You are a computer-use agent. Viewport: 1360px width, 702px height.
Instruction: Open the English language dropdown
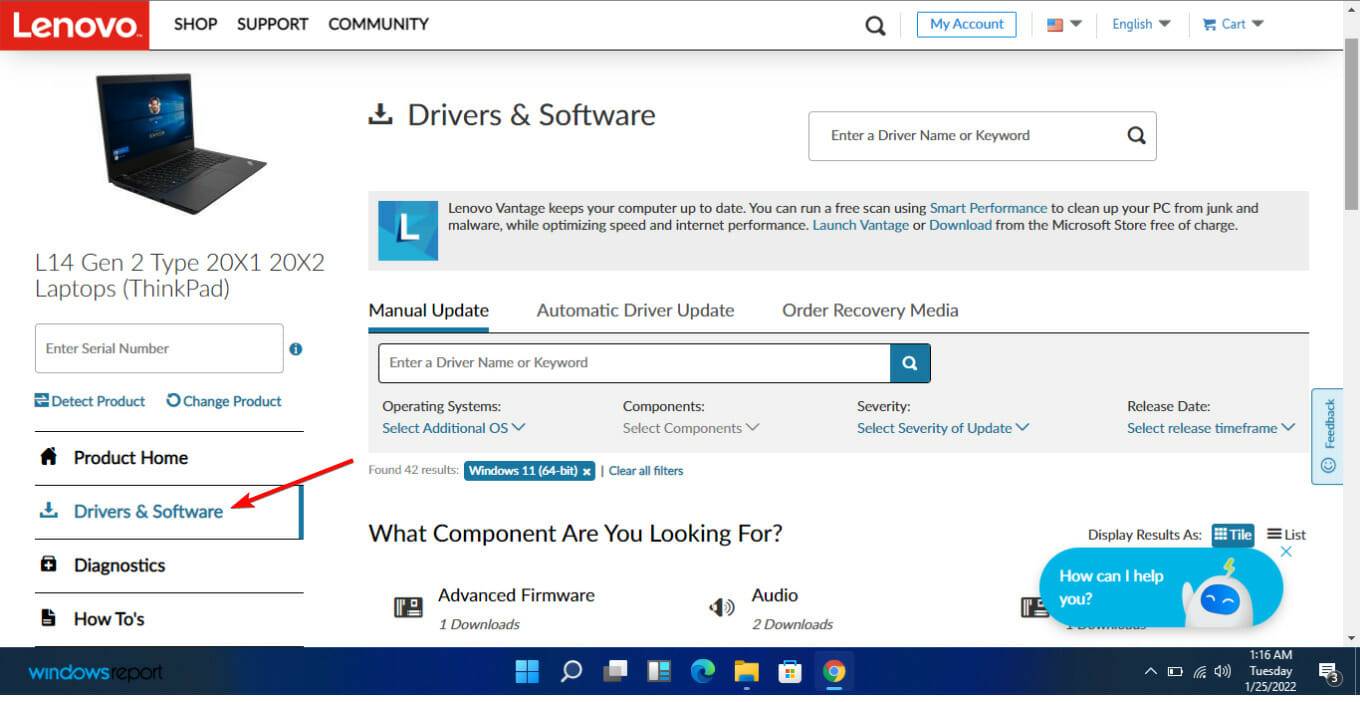[x=1141, y=24]
